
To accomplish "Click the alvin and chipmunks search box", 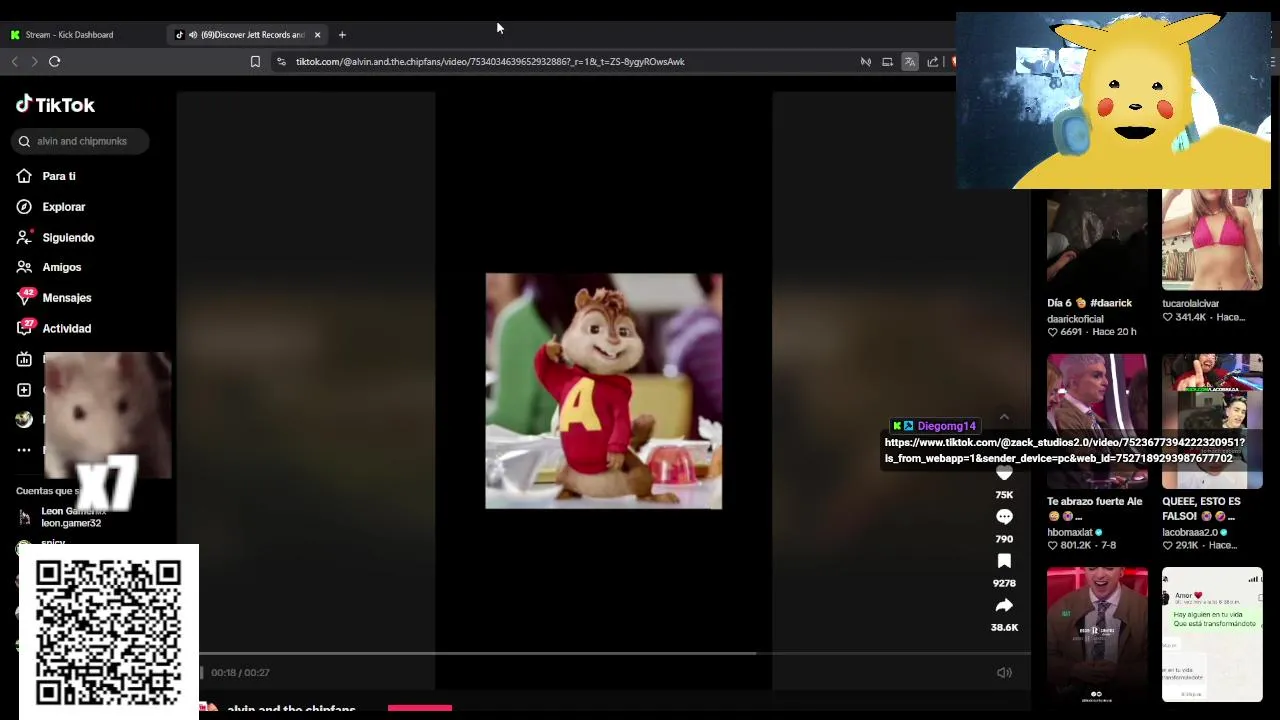I will tap(82, 141).
